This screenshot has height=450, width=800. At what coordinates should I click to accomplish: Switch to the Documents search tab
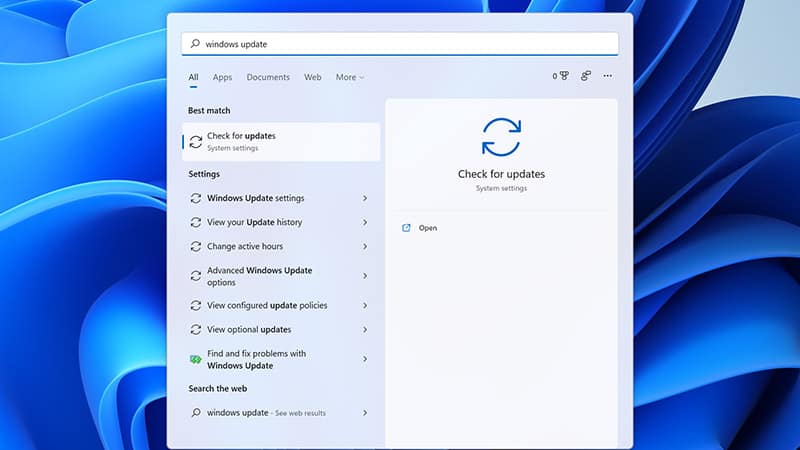click(x=268, y=77)
